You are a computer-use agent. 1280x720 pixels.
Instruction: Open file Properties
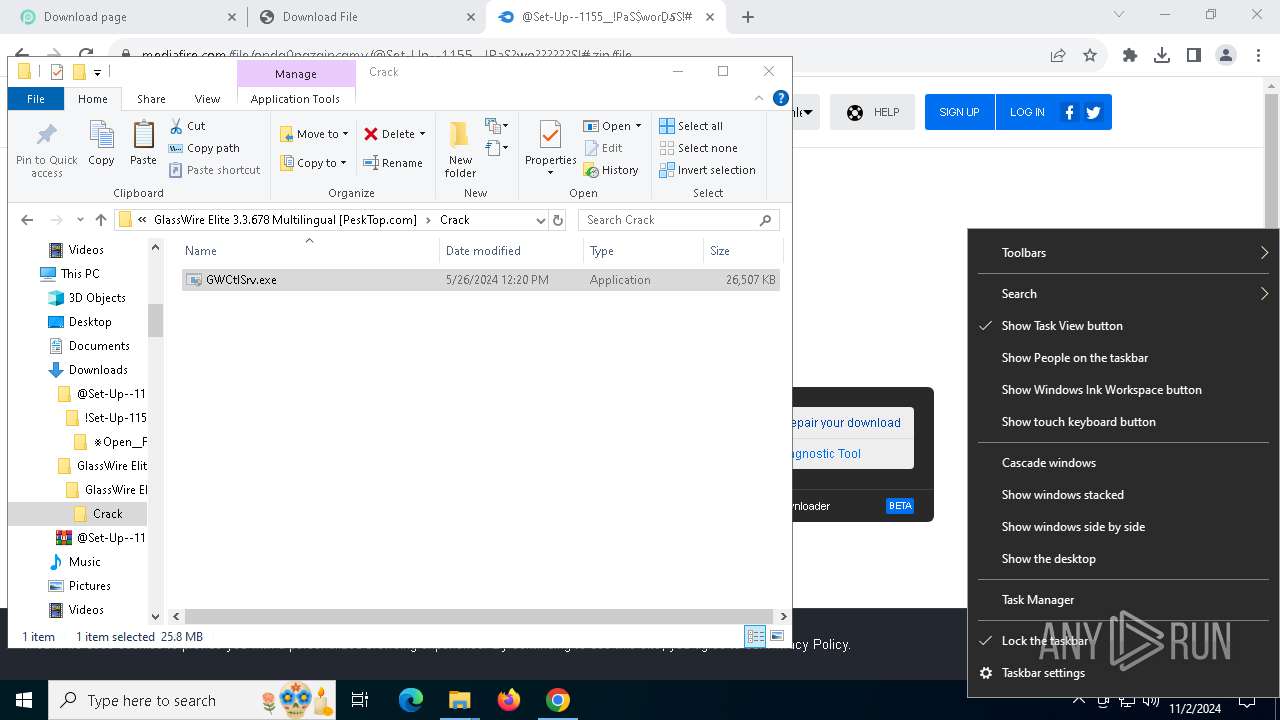coord(550,148)
